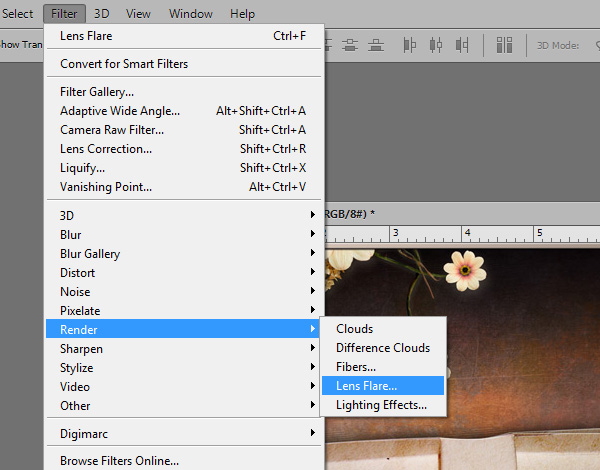Viewport: 600px width, 470px height.
Task: Select the highlighted Render item
Action: pos(184,329)
